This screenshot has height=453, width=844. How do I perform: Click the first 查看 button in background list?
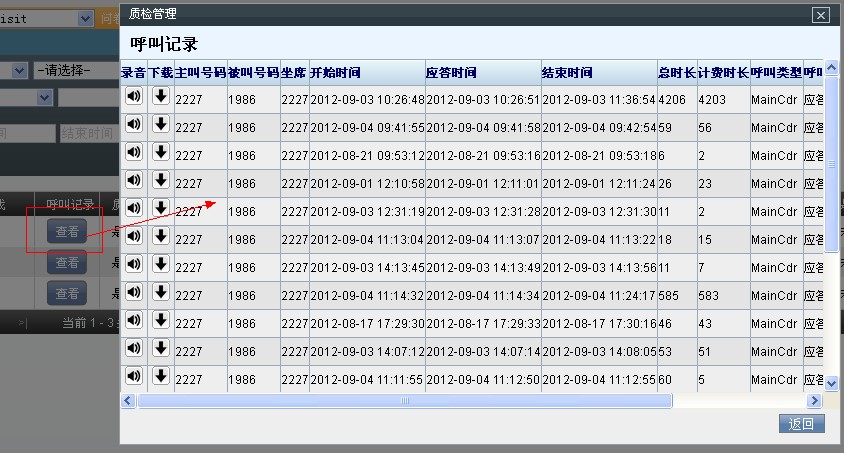(x=67, y=232)
